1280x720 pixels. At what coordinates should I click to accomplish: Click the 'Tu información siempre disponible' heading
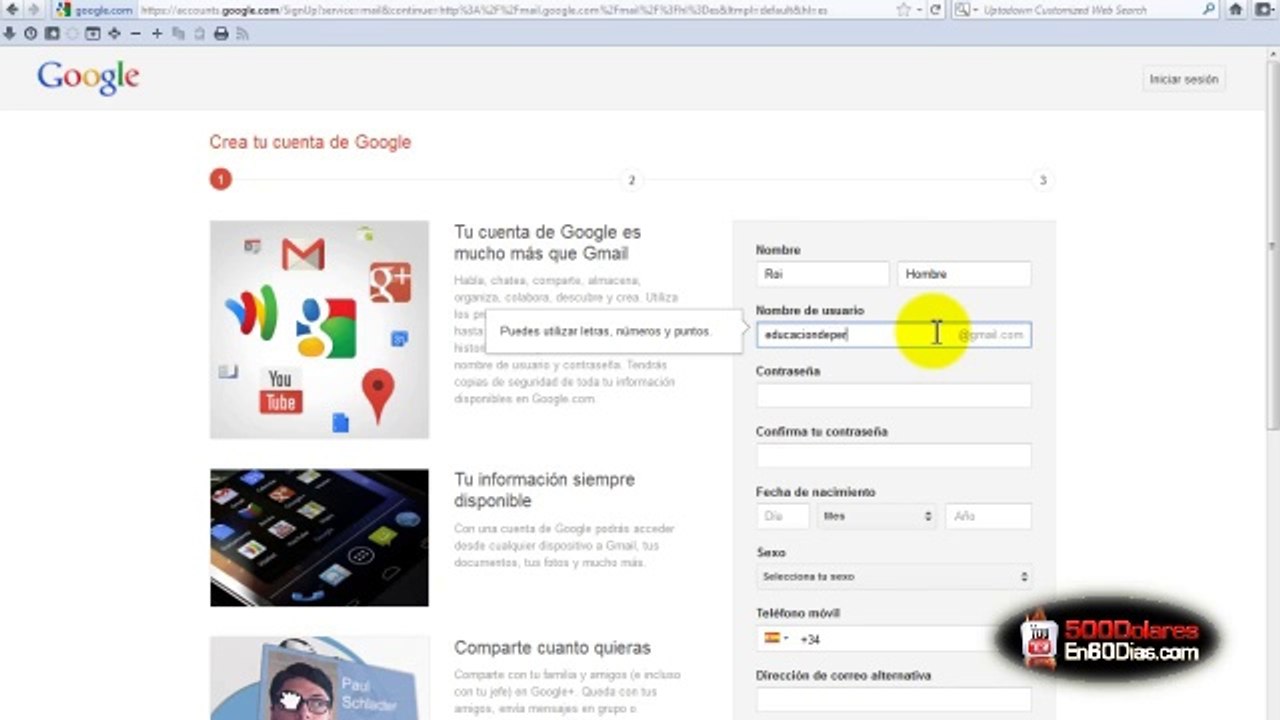pyautogui.click(x=544, y=490)
